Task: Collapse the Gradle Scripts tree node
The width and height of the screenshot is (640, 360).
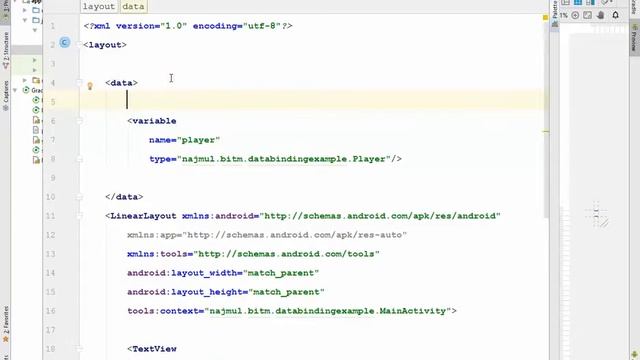Action: [x=15, y=90]
